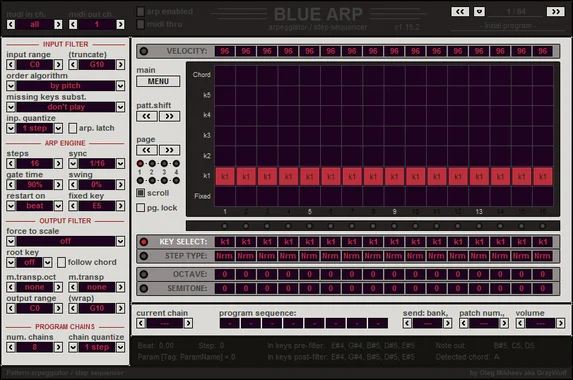Select page 2 radio dot
The image size is (573, 380).
(152, 163)
